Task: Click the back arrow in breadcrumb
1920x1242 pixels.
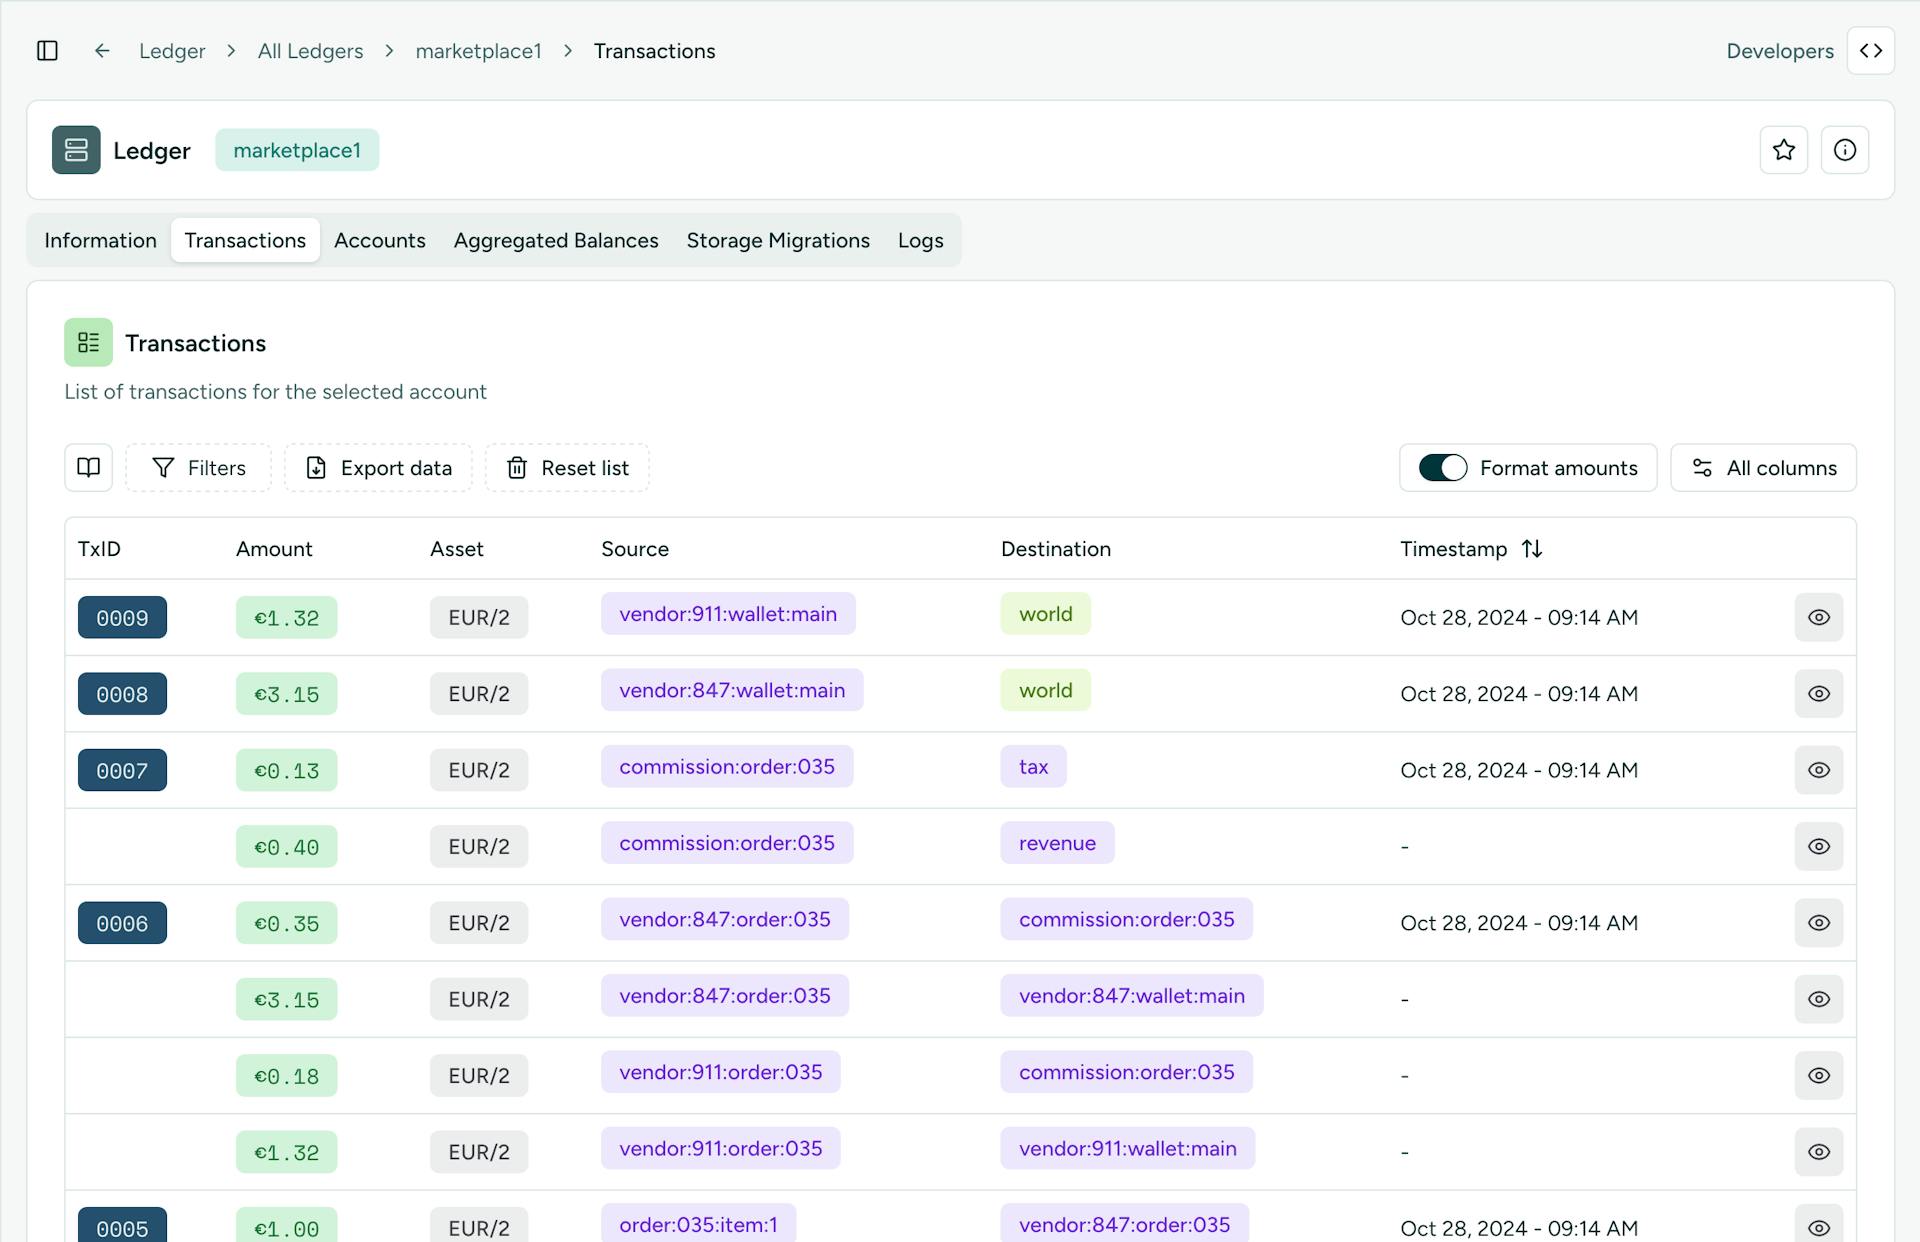Action: tap(102, 51)
